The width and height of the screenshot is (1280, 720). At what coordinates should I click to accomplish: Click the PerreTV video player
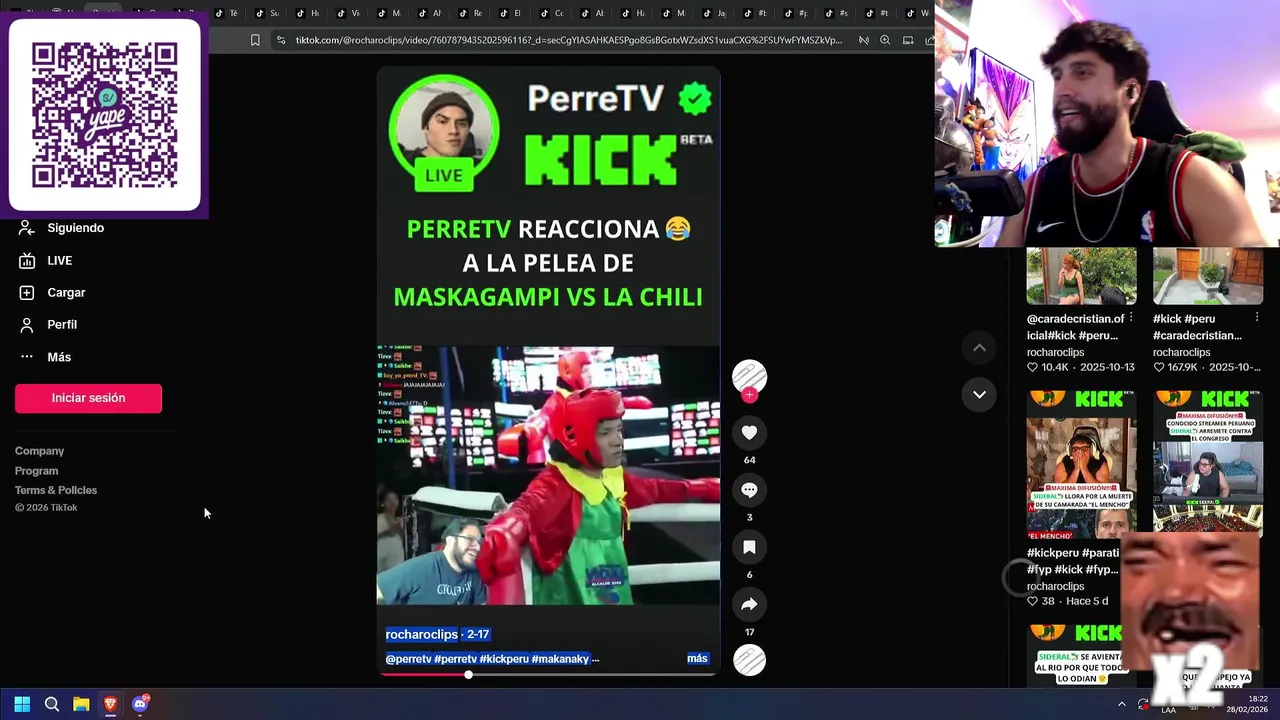(548, 370)
